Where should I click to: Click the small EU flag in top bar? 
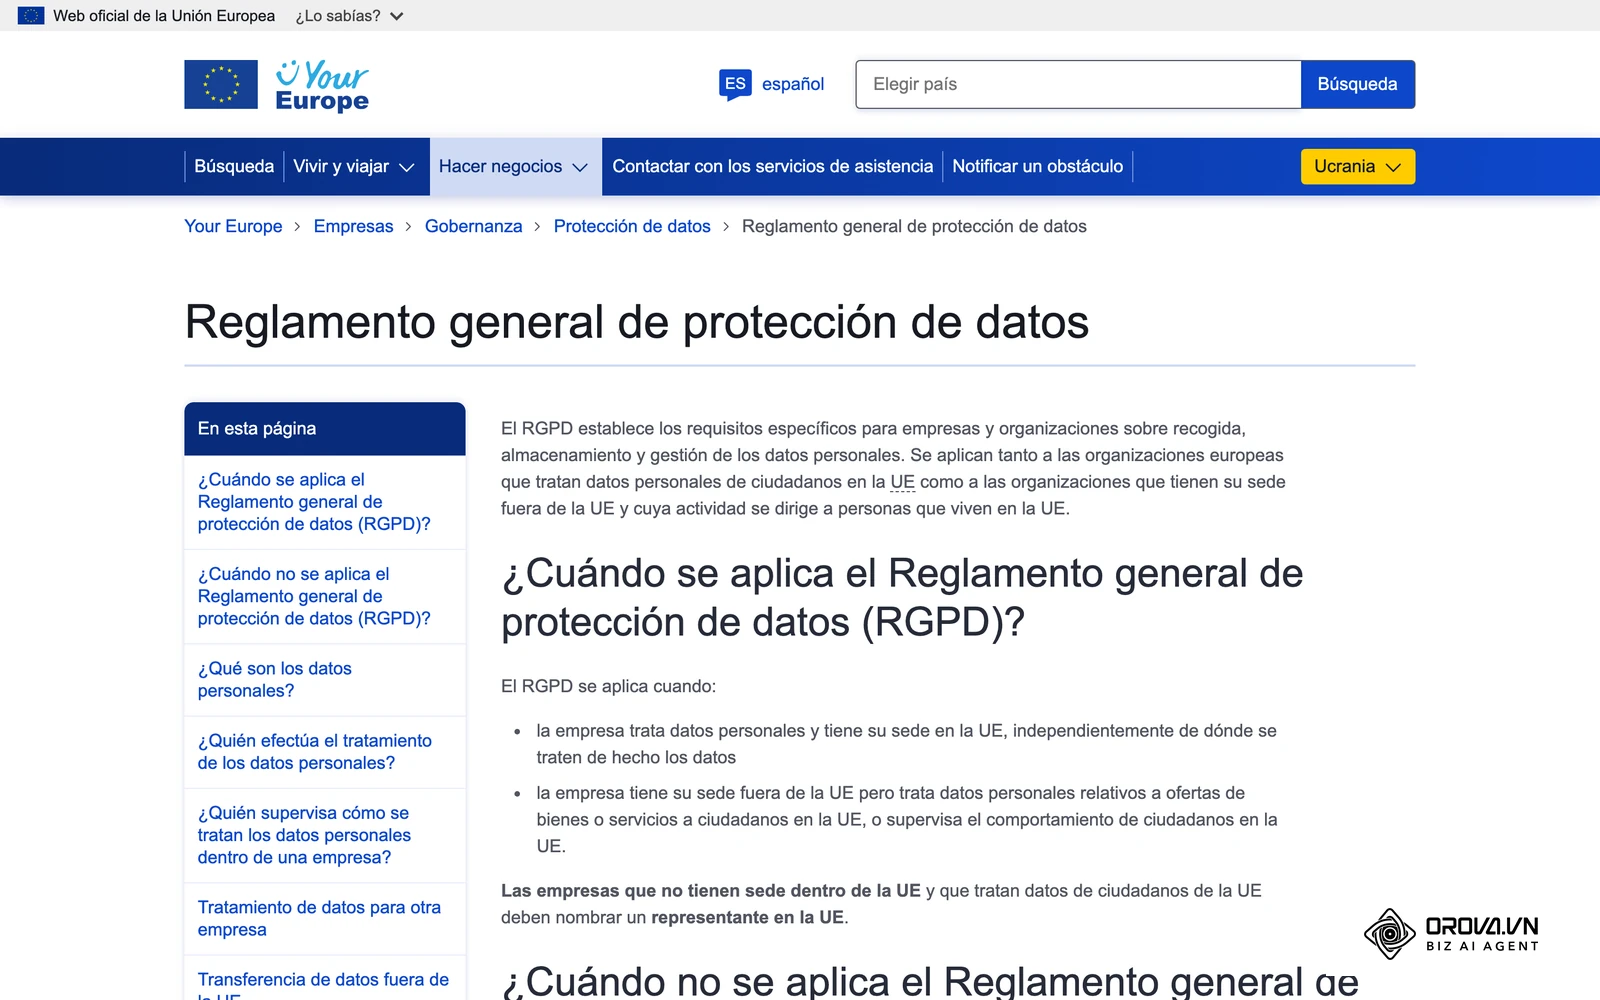tap(31, 16)
